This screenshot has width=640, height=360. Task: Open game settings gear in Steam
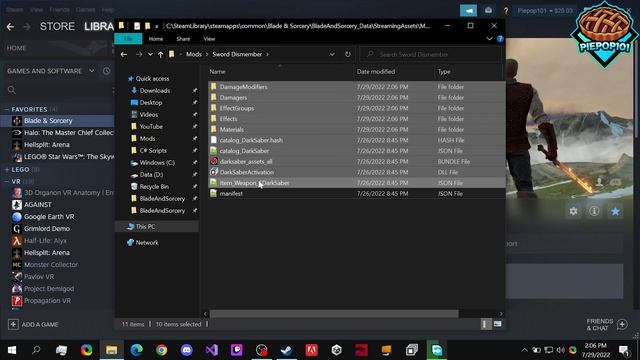point(573,211)
